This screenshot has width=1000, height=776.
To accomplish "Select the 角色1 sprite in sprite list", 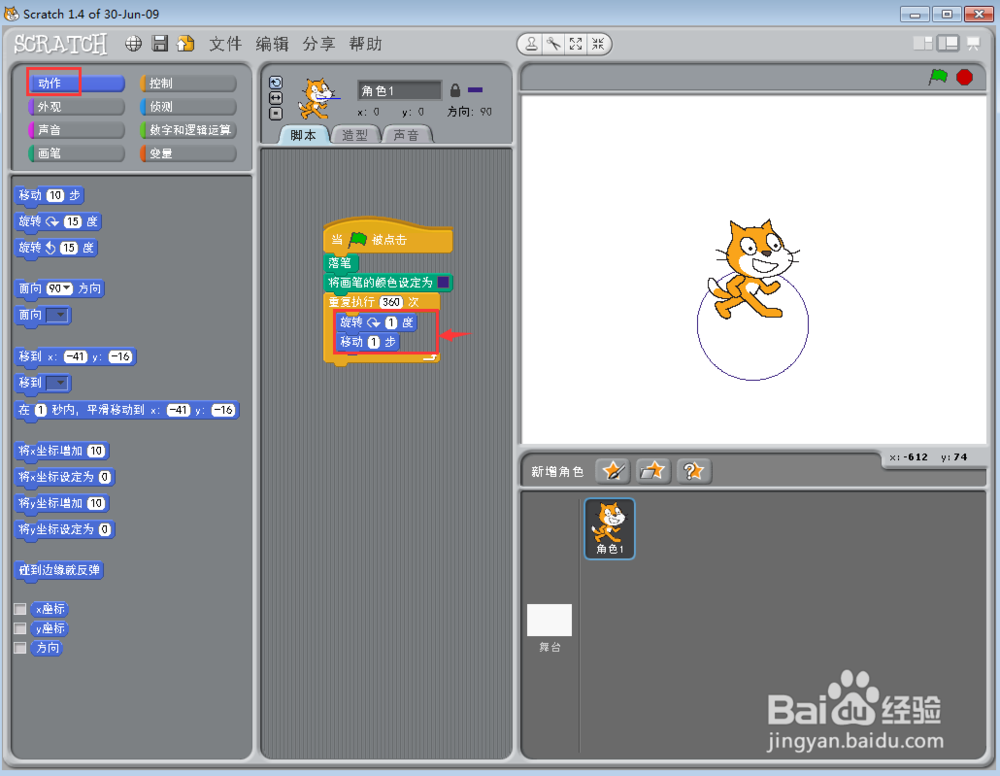I will tap(610, 529).
